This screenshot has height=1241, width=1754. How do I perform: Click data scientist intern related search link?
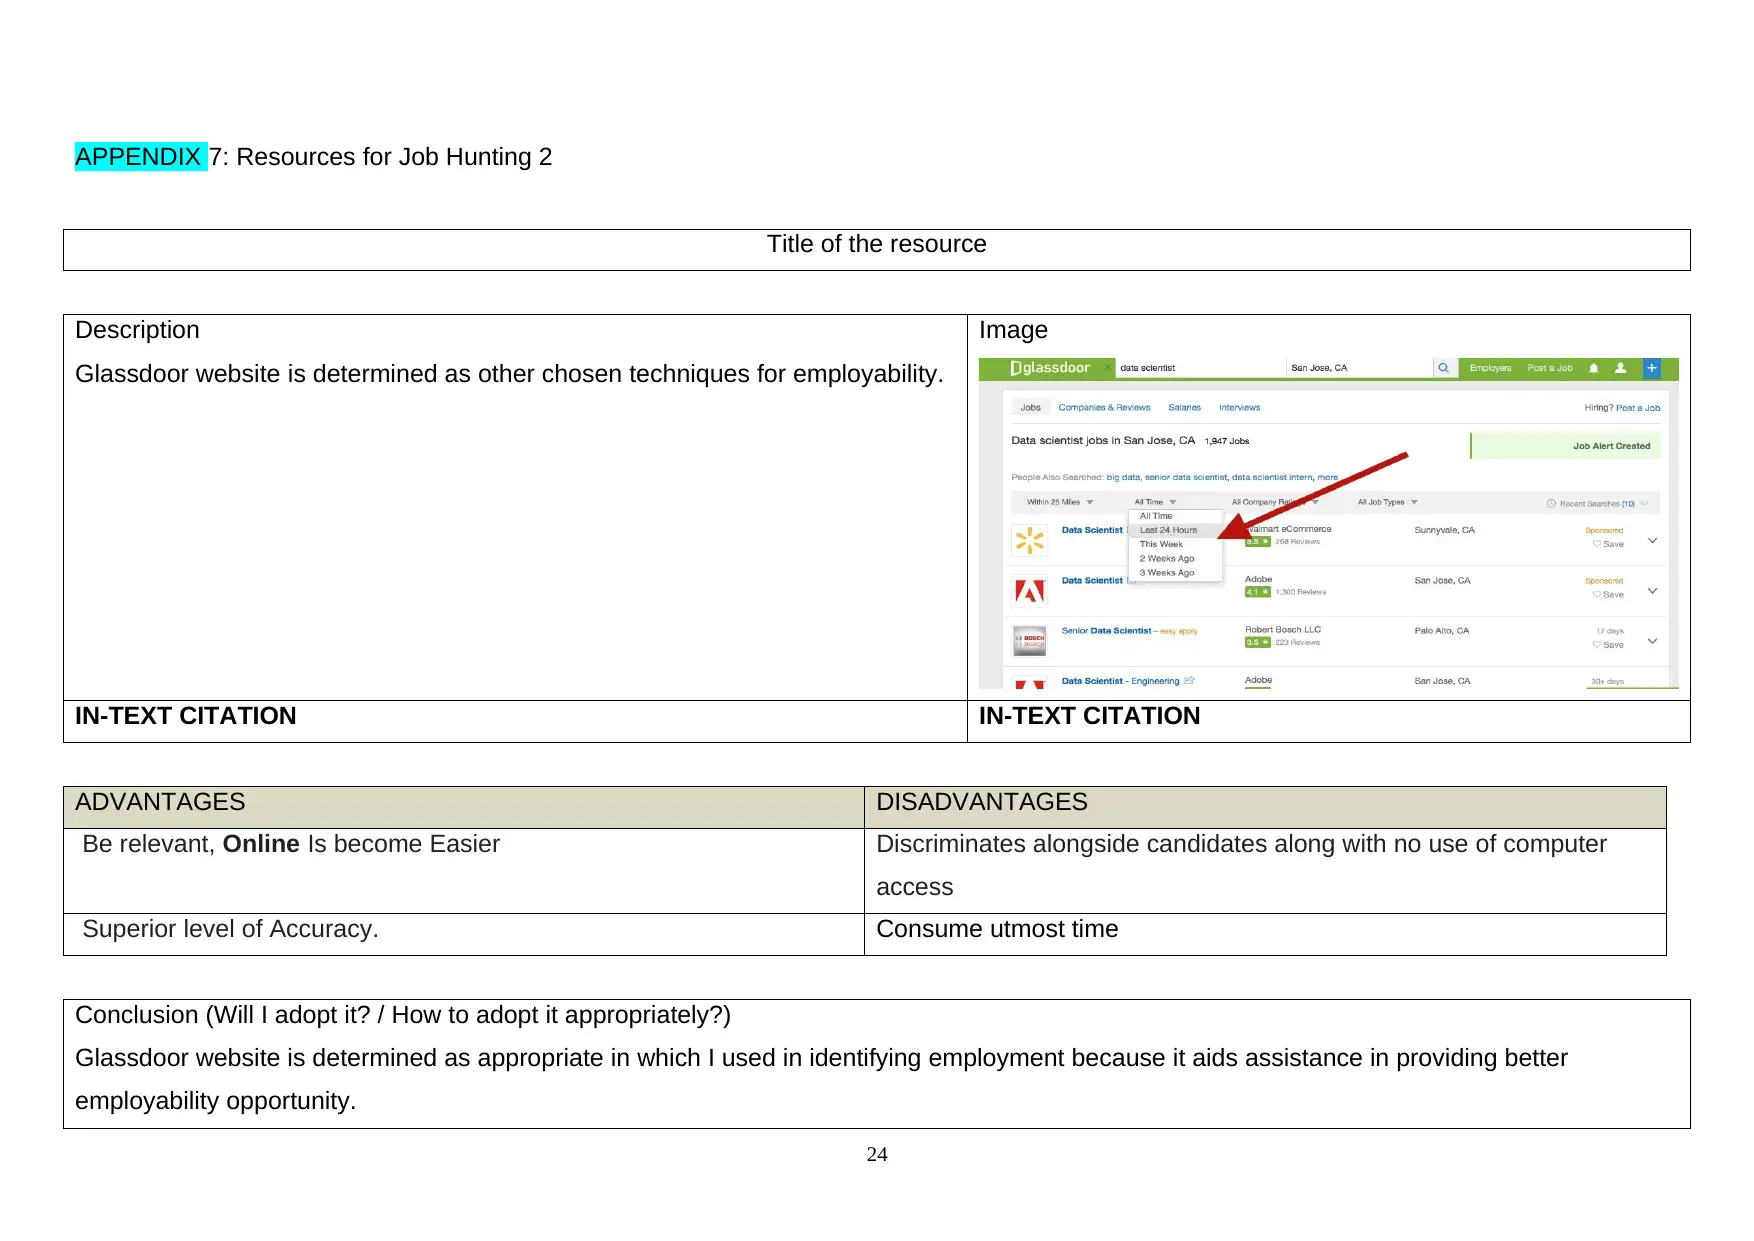(1272, 477)
